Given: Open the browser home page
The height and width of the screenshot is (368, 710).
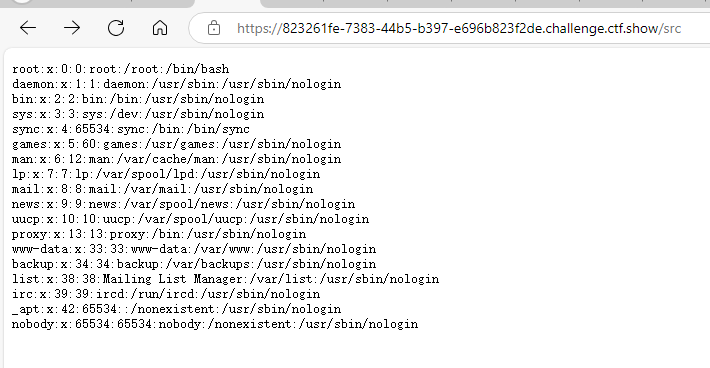Looking at the screenshot, I should pos(160,28).
